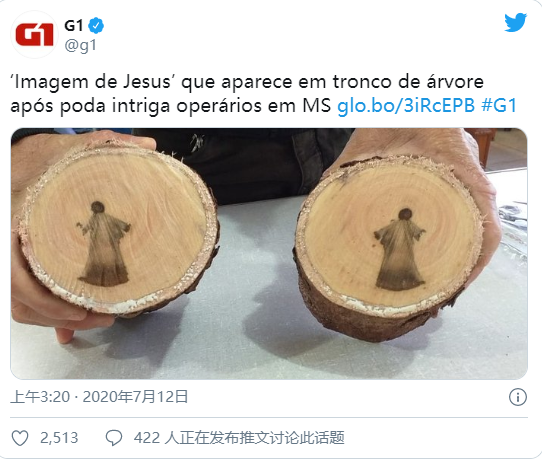Open the G1 profile avatar
Image resolution: width=542 pixels, height=463 pixels.
pyautogui.click(x=35, y=35)
